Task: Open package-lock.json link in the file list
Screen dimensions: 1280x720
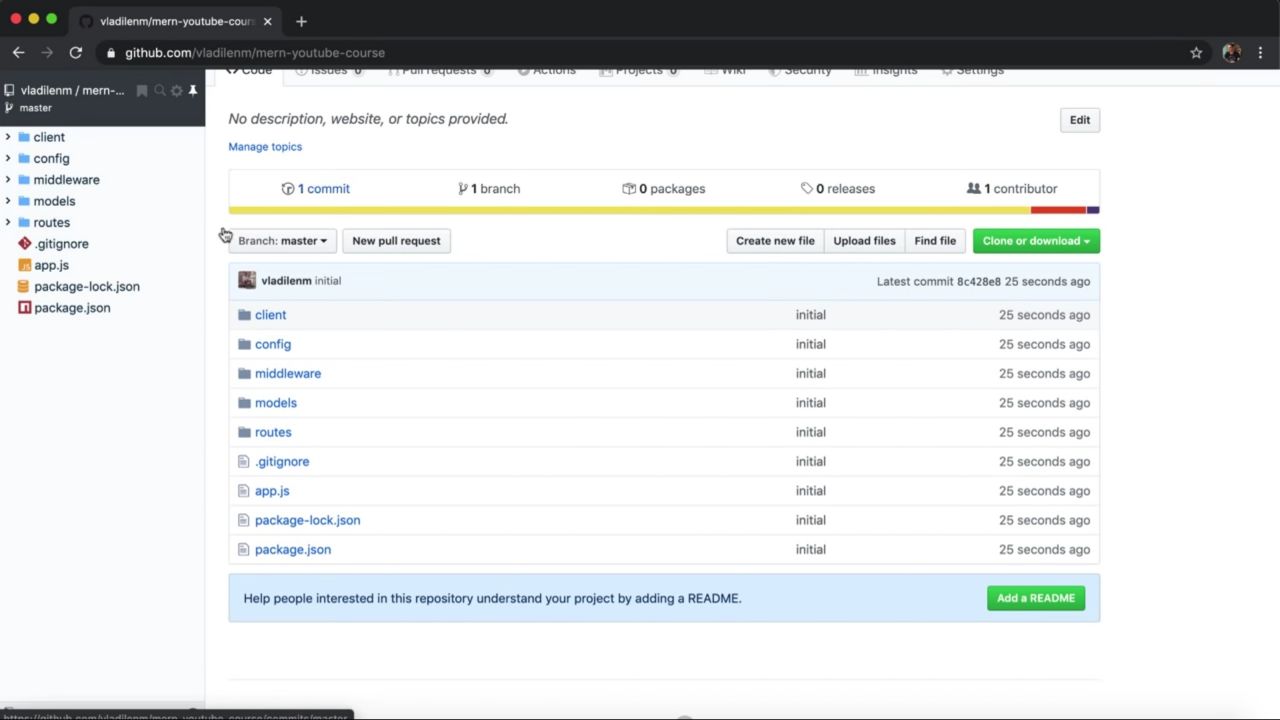Action: click(x=307, y=520)
